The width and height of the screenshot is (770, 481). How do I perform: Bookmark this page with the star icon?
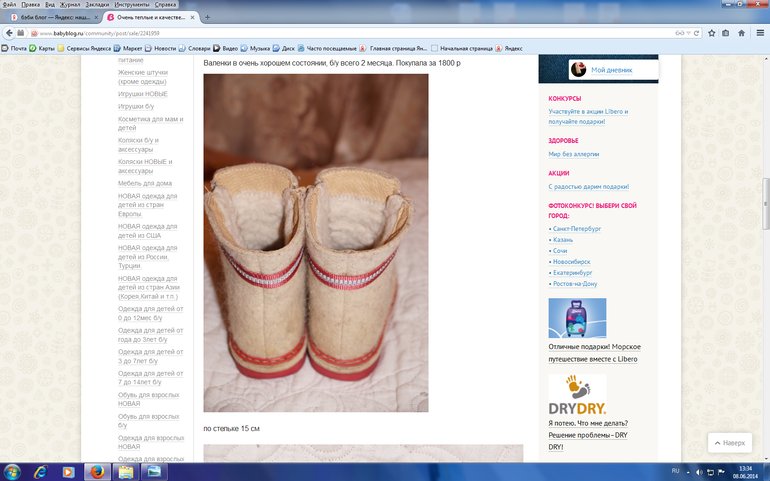[712, 33]
